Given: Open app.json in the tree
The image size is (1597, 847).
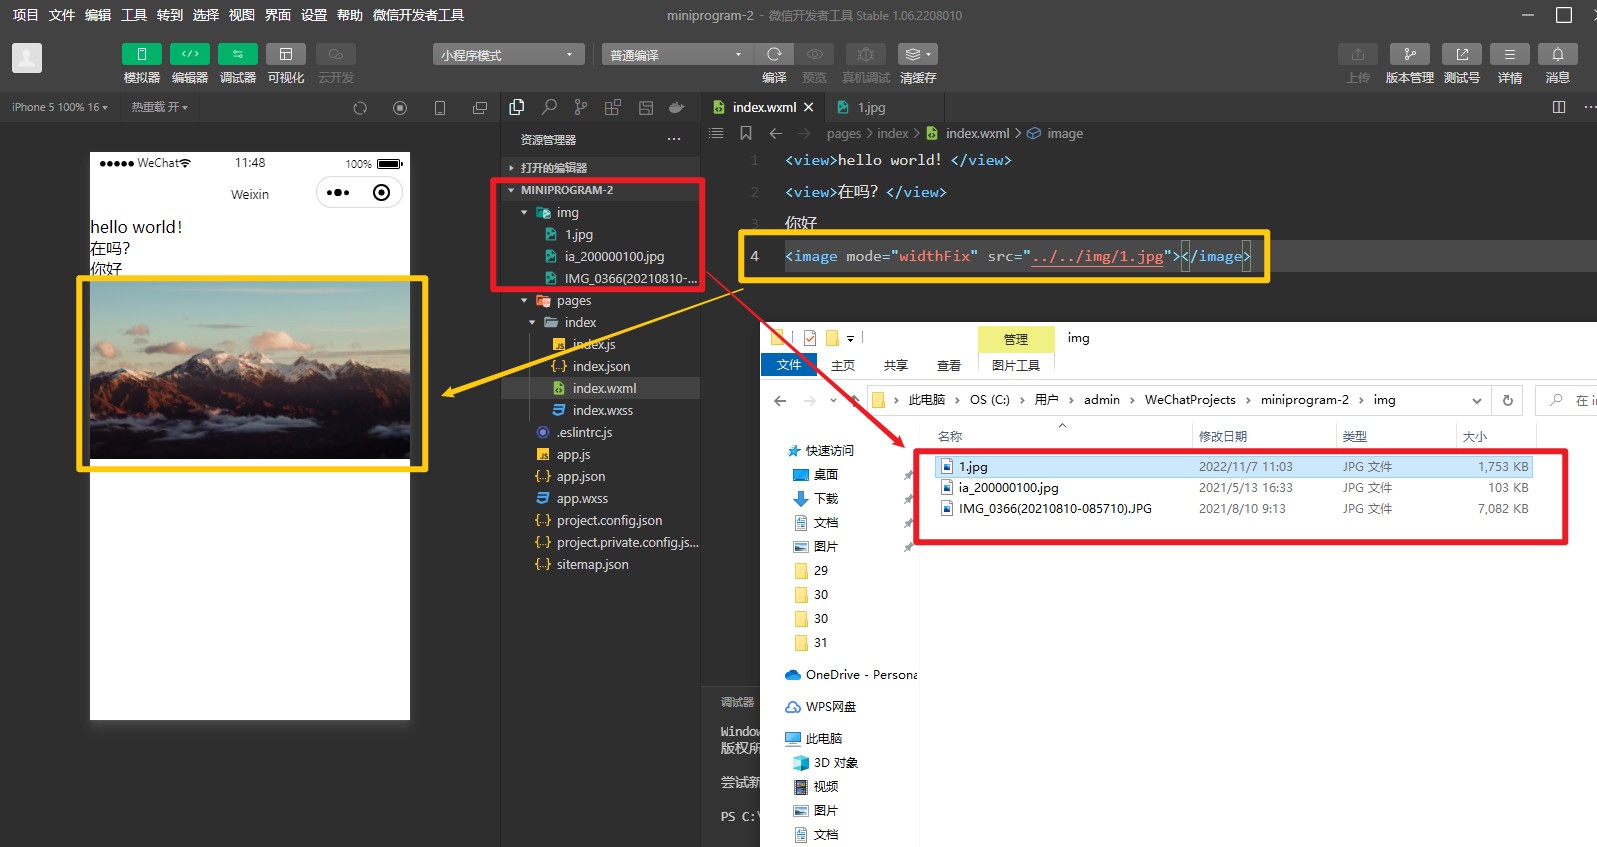Looking at the screenshot, I should point(581,476).
